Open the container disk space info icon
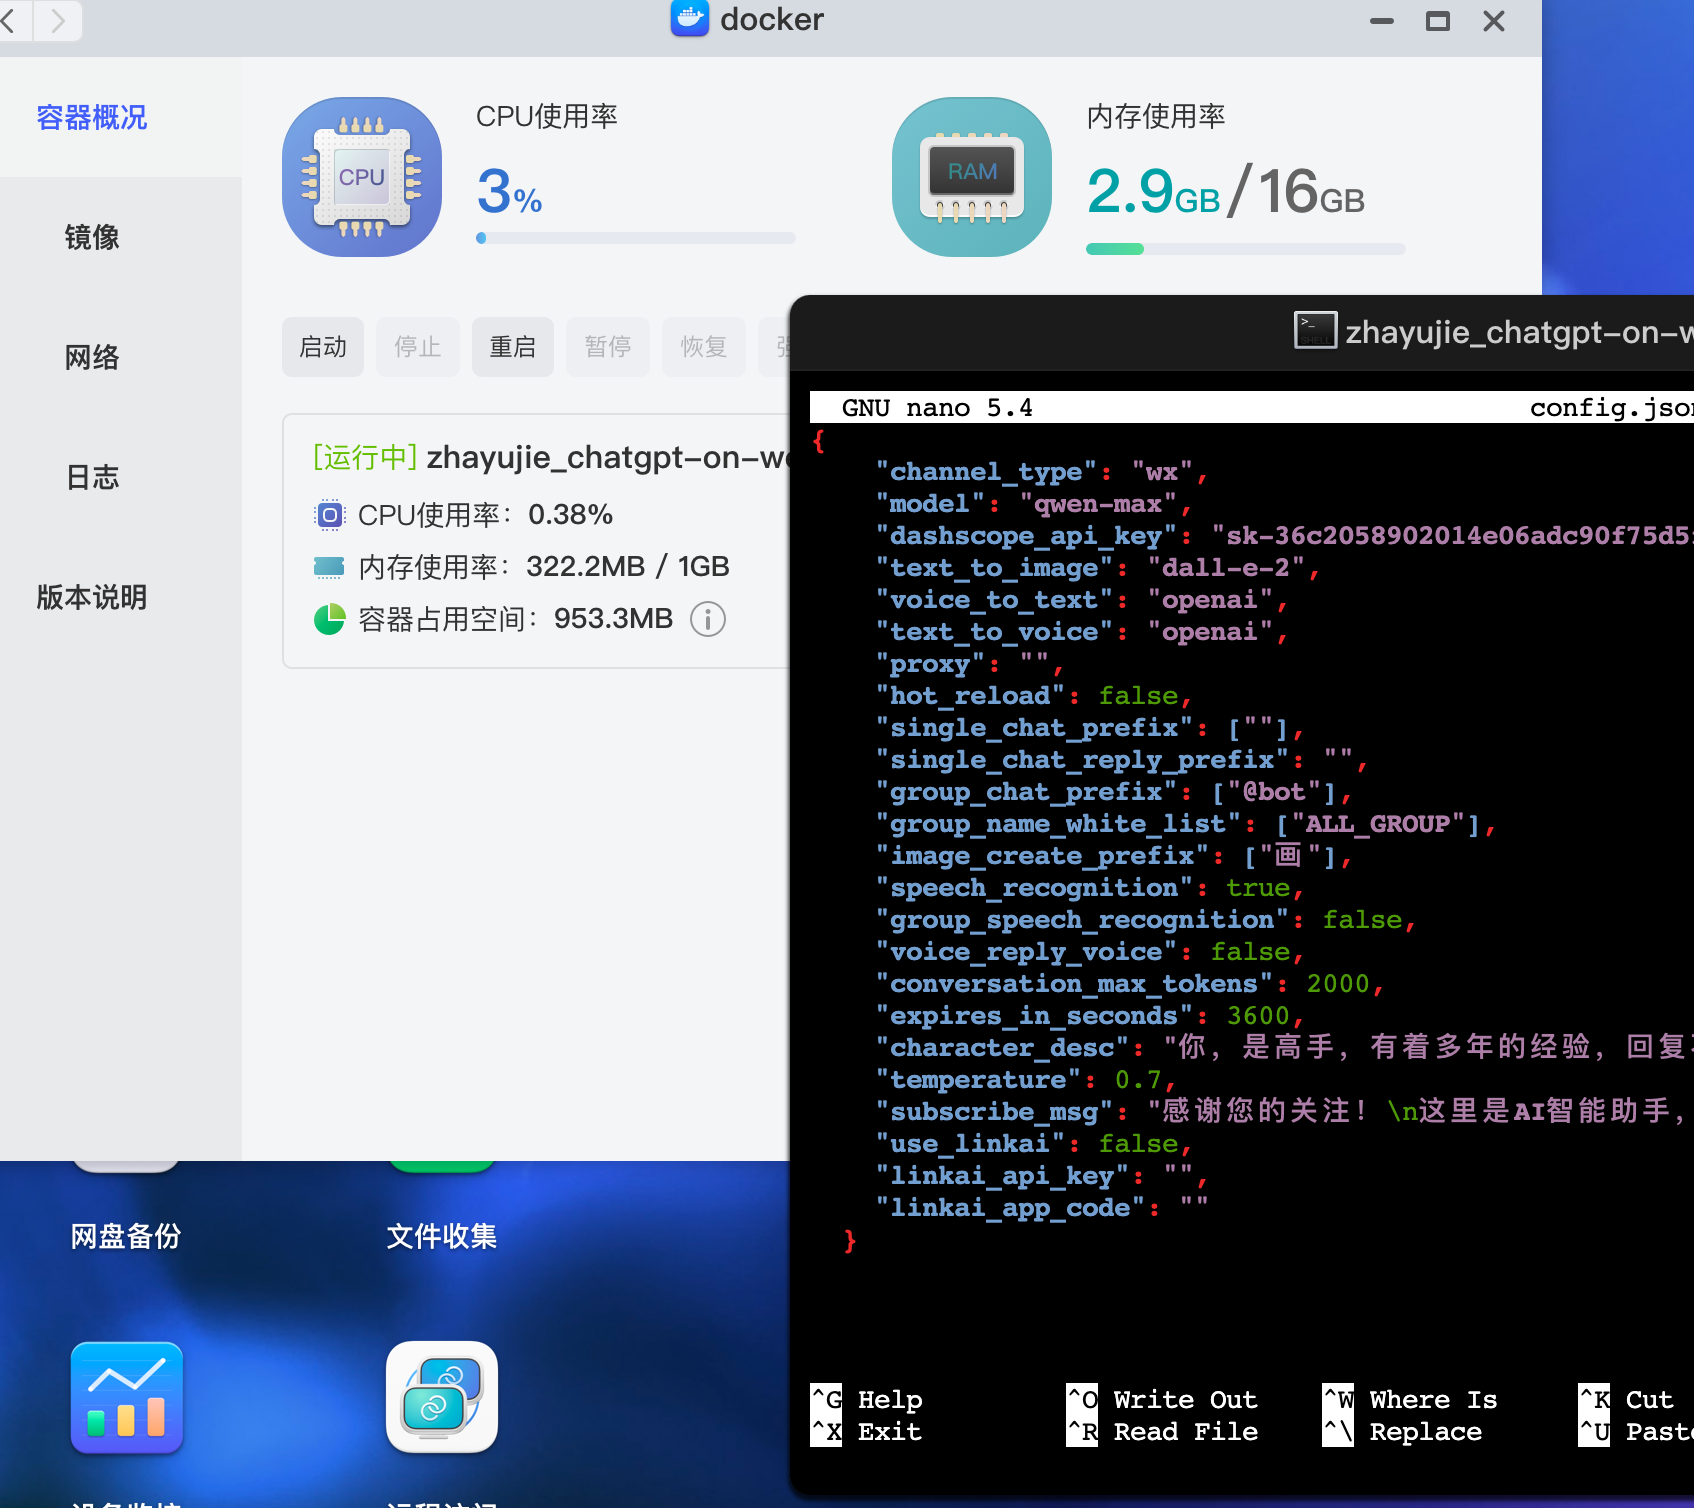 tap(708, 619)
